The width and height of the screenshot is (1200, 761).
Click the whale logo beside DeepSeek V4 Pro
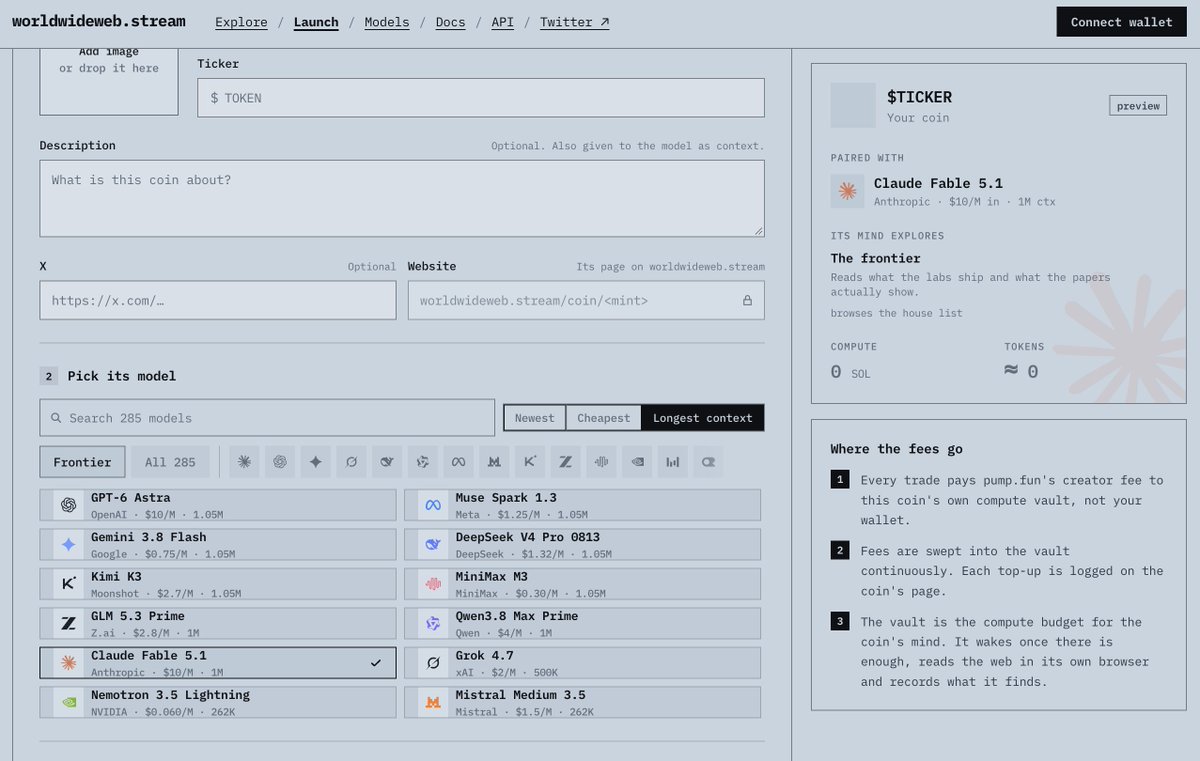[x=433, y=544]
